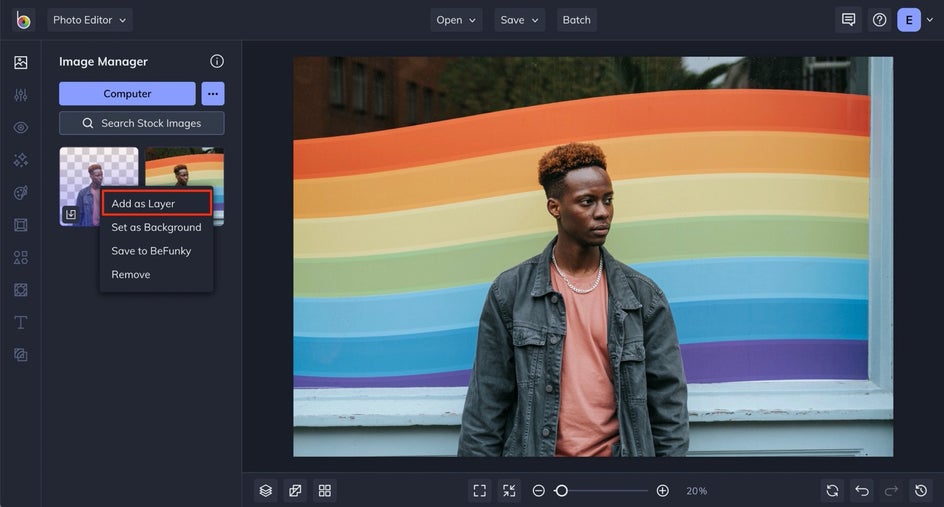Expand the Save dropdown menu
944x507 pixels.
click(519, 20)
